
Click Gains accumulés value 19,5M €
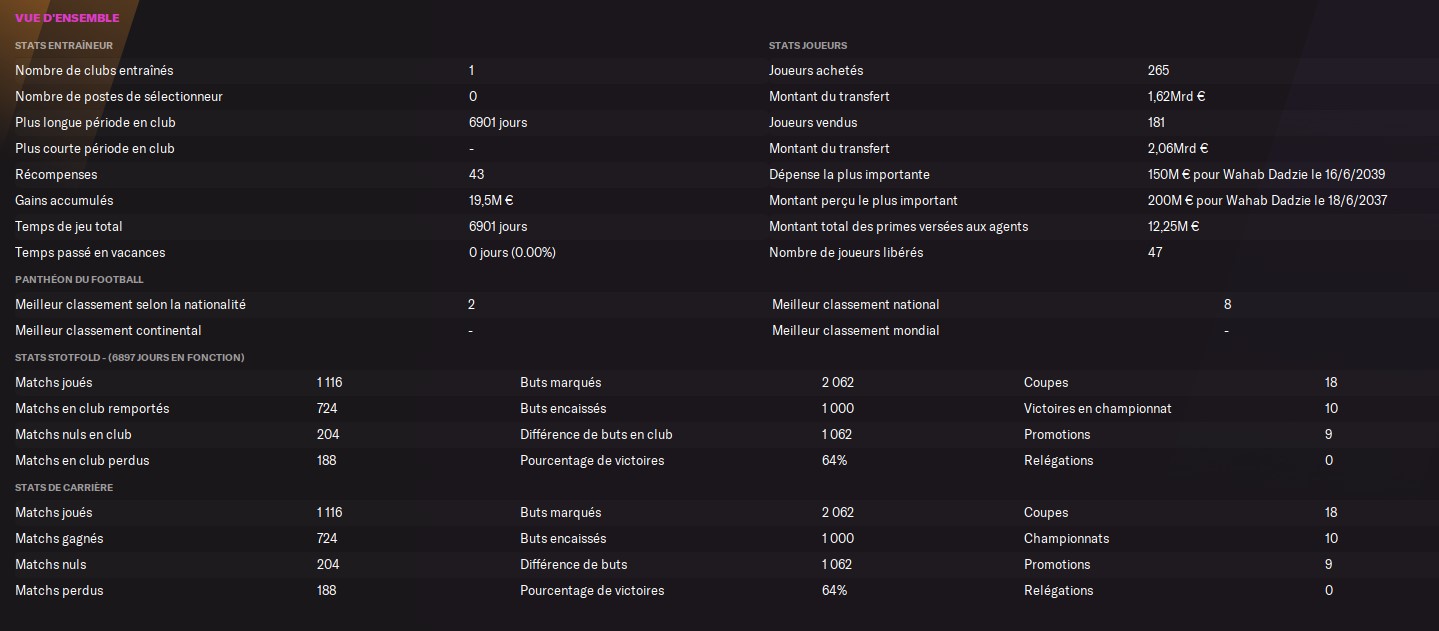tap(491, 200)
